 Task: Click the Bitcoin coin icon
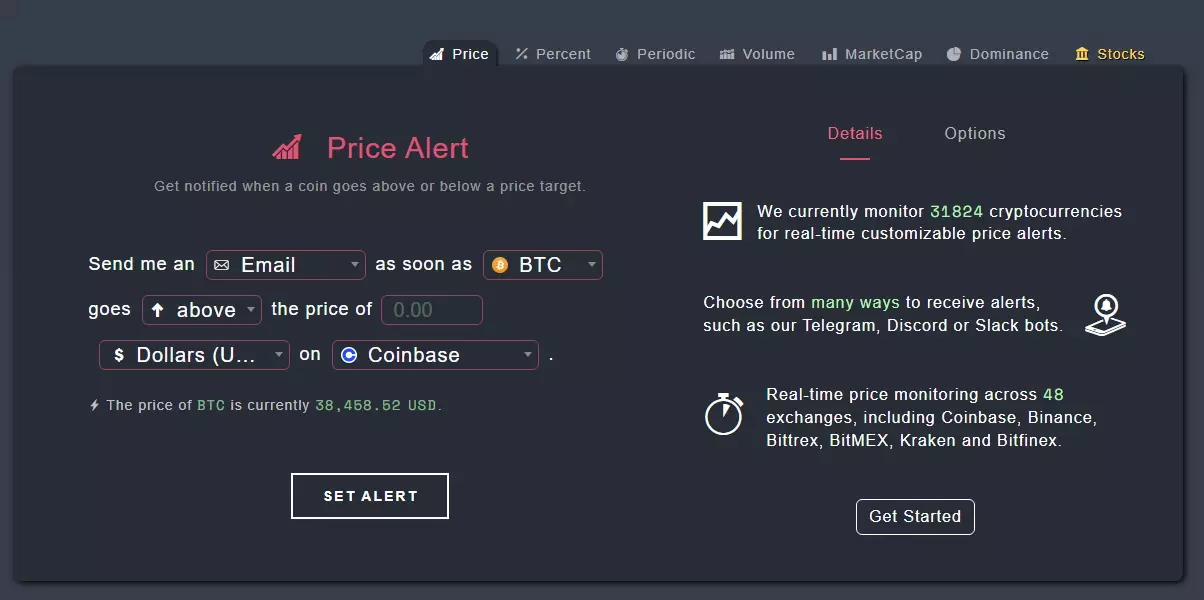tap(500, 265)
